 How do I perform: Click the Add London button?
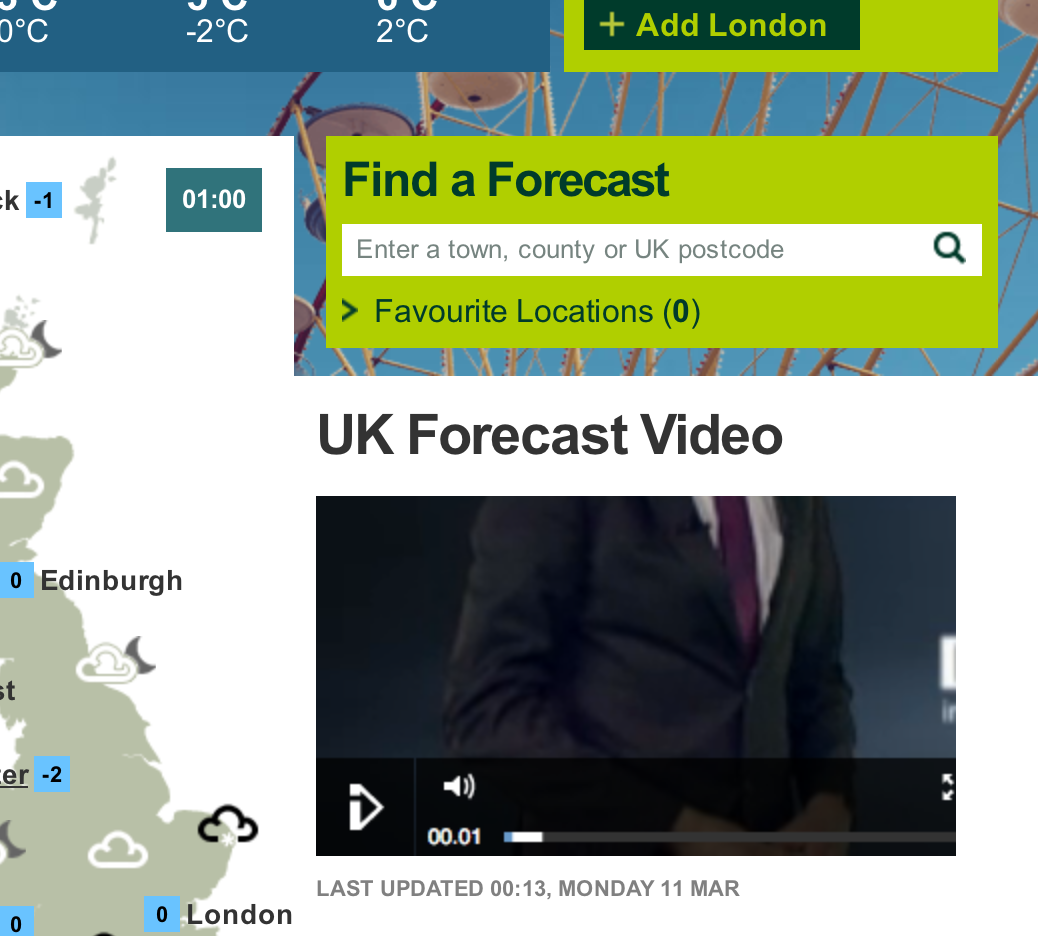tap(722, 25)
